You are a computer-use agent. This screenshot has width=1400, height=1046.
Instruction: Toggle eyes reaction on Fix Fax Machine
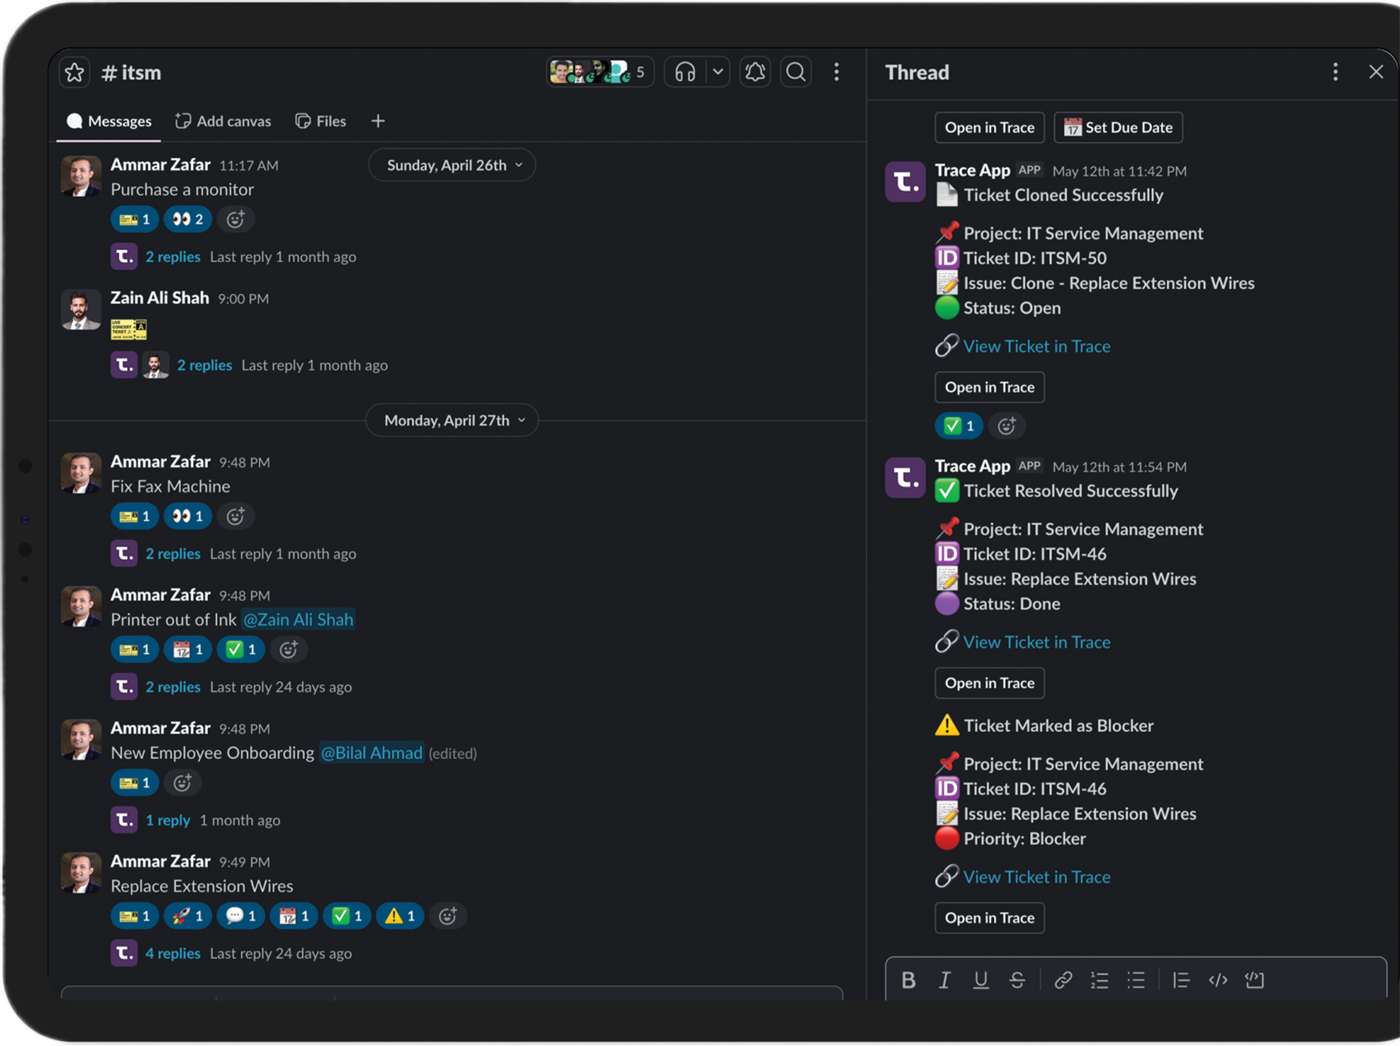[x=187, y=516]
